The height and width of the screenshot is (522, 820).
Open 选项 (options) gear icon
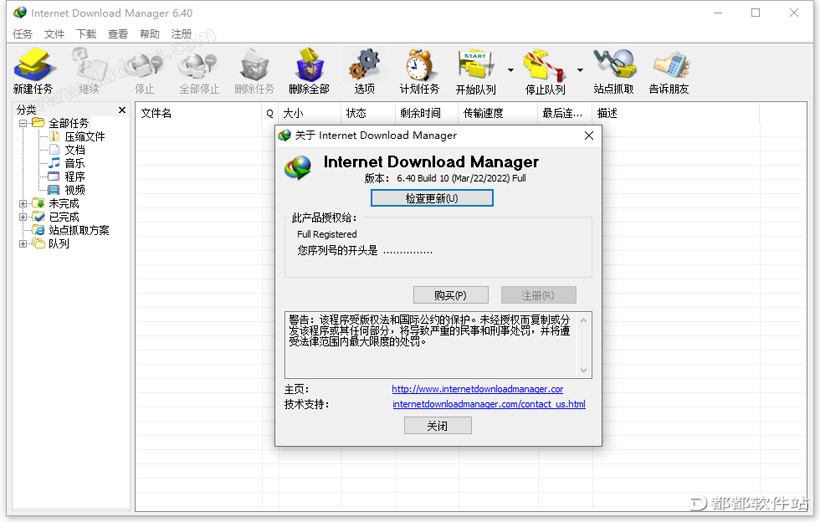tap(365, 71)
